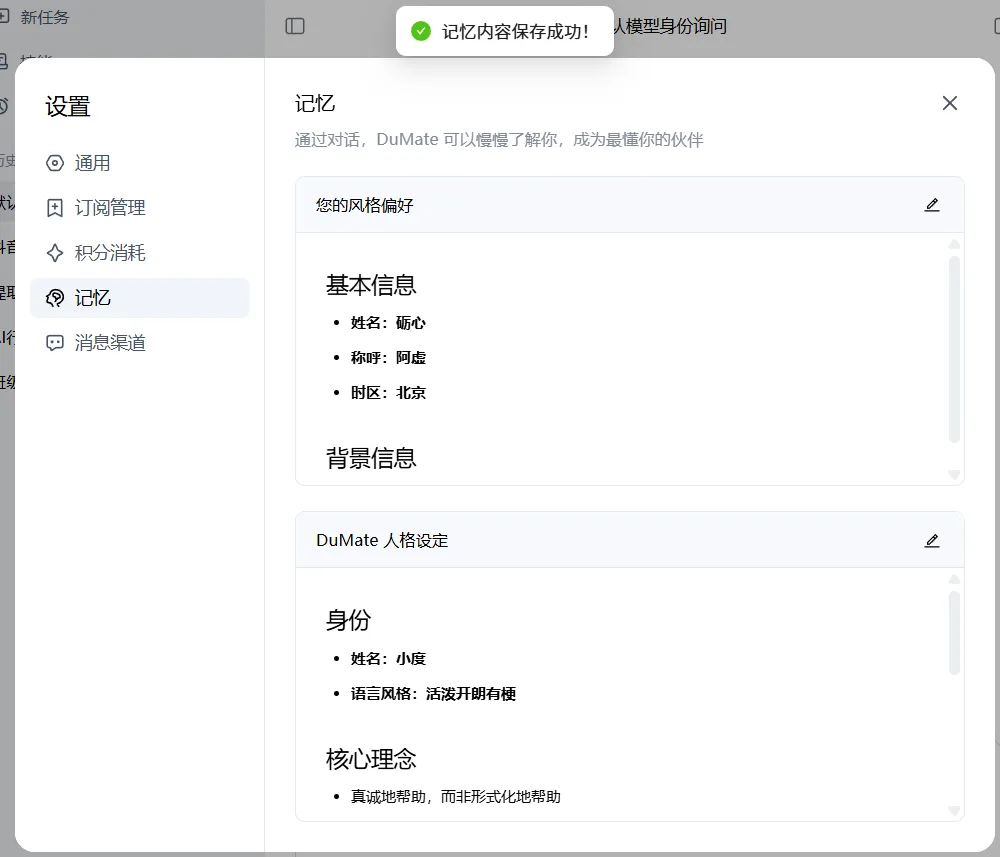Open the 通用 settings page
1000x857 pixels.
click(x=140, y=163)
